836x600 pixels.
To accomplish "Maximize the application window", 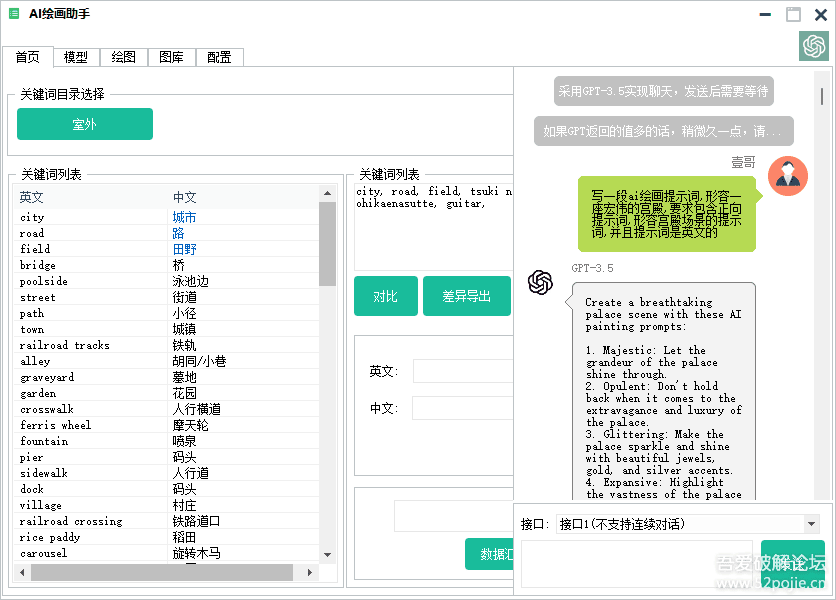I will (x=793, y=15).
